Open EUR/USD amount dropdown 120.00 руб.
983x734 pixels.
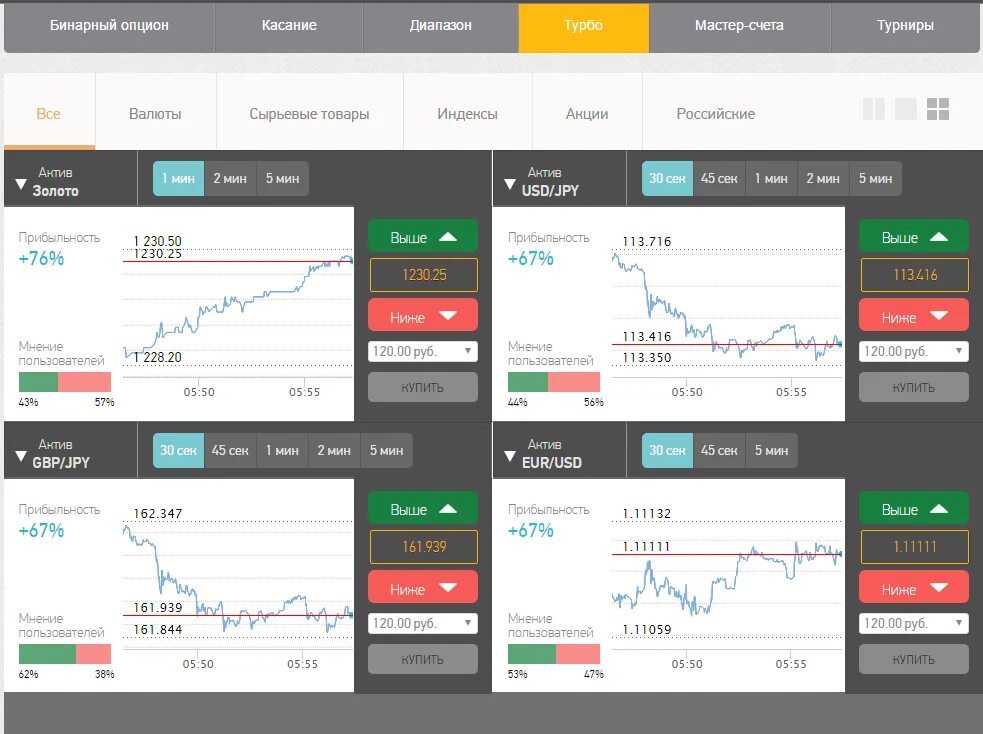pos(913,623)
